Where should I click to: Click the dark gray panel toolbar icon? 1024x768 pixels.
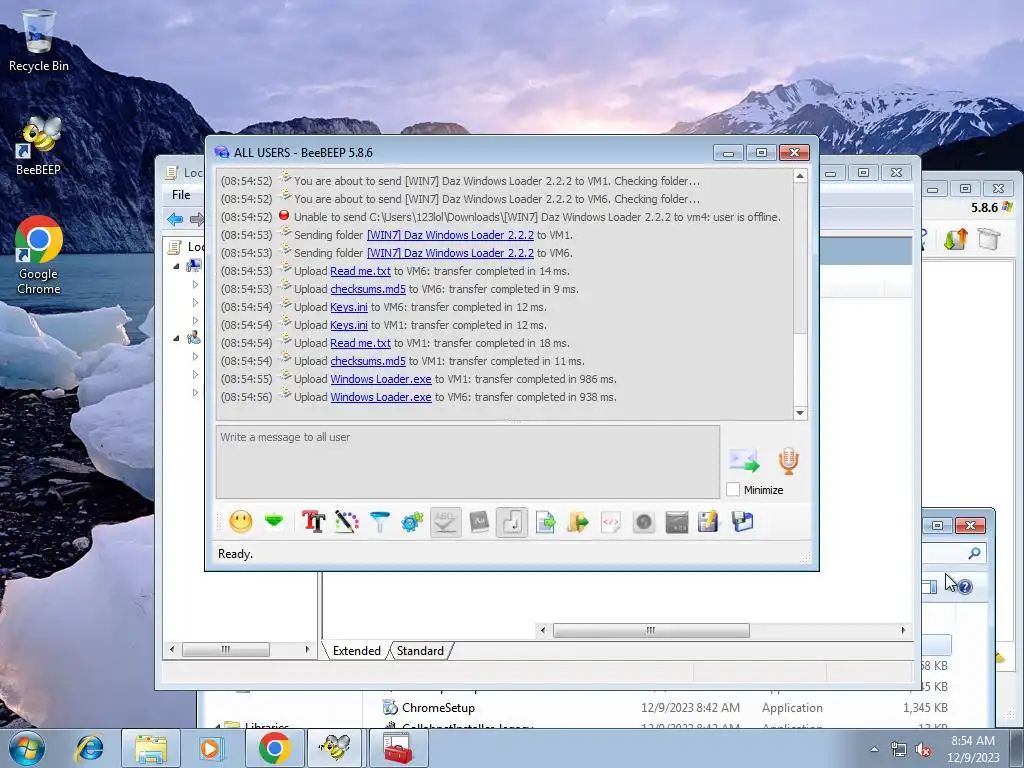(677, 522)
